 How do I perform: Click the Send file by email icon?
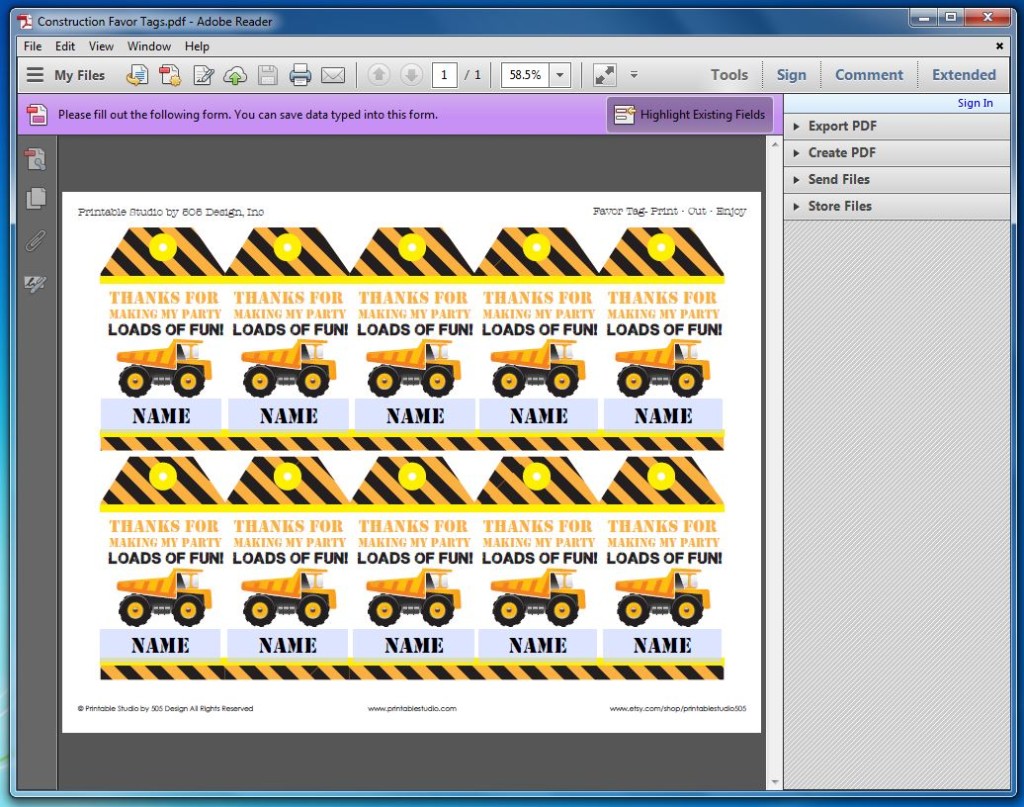point(333,75)
